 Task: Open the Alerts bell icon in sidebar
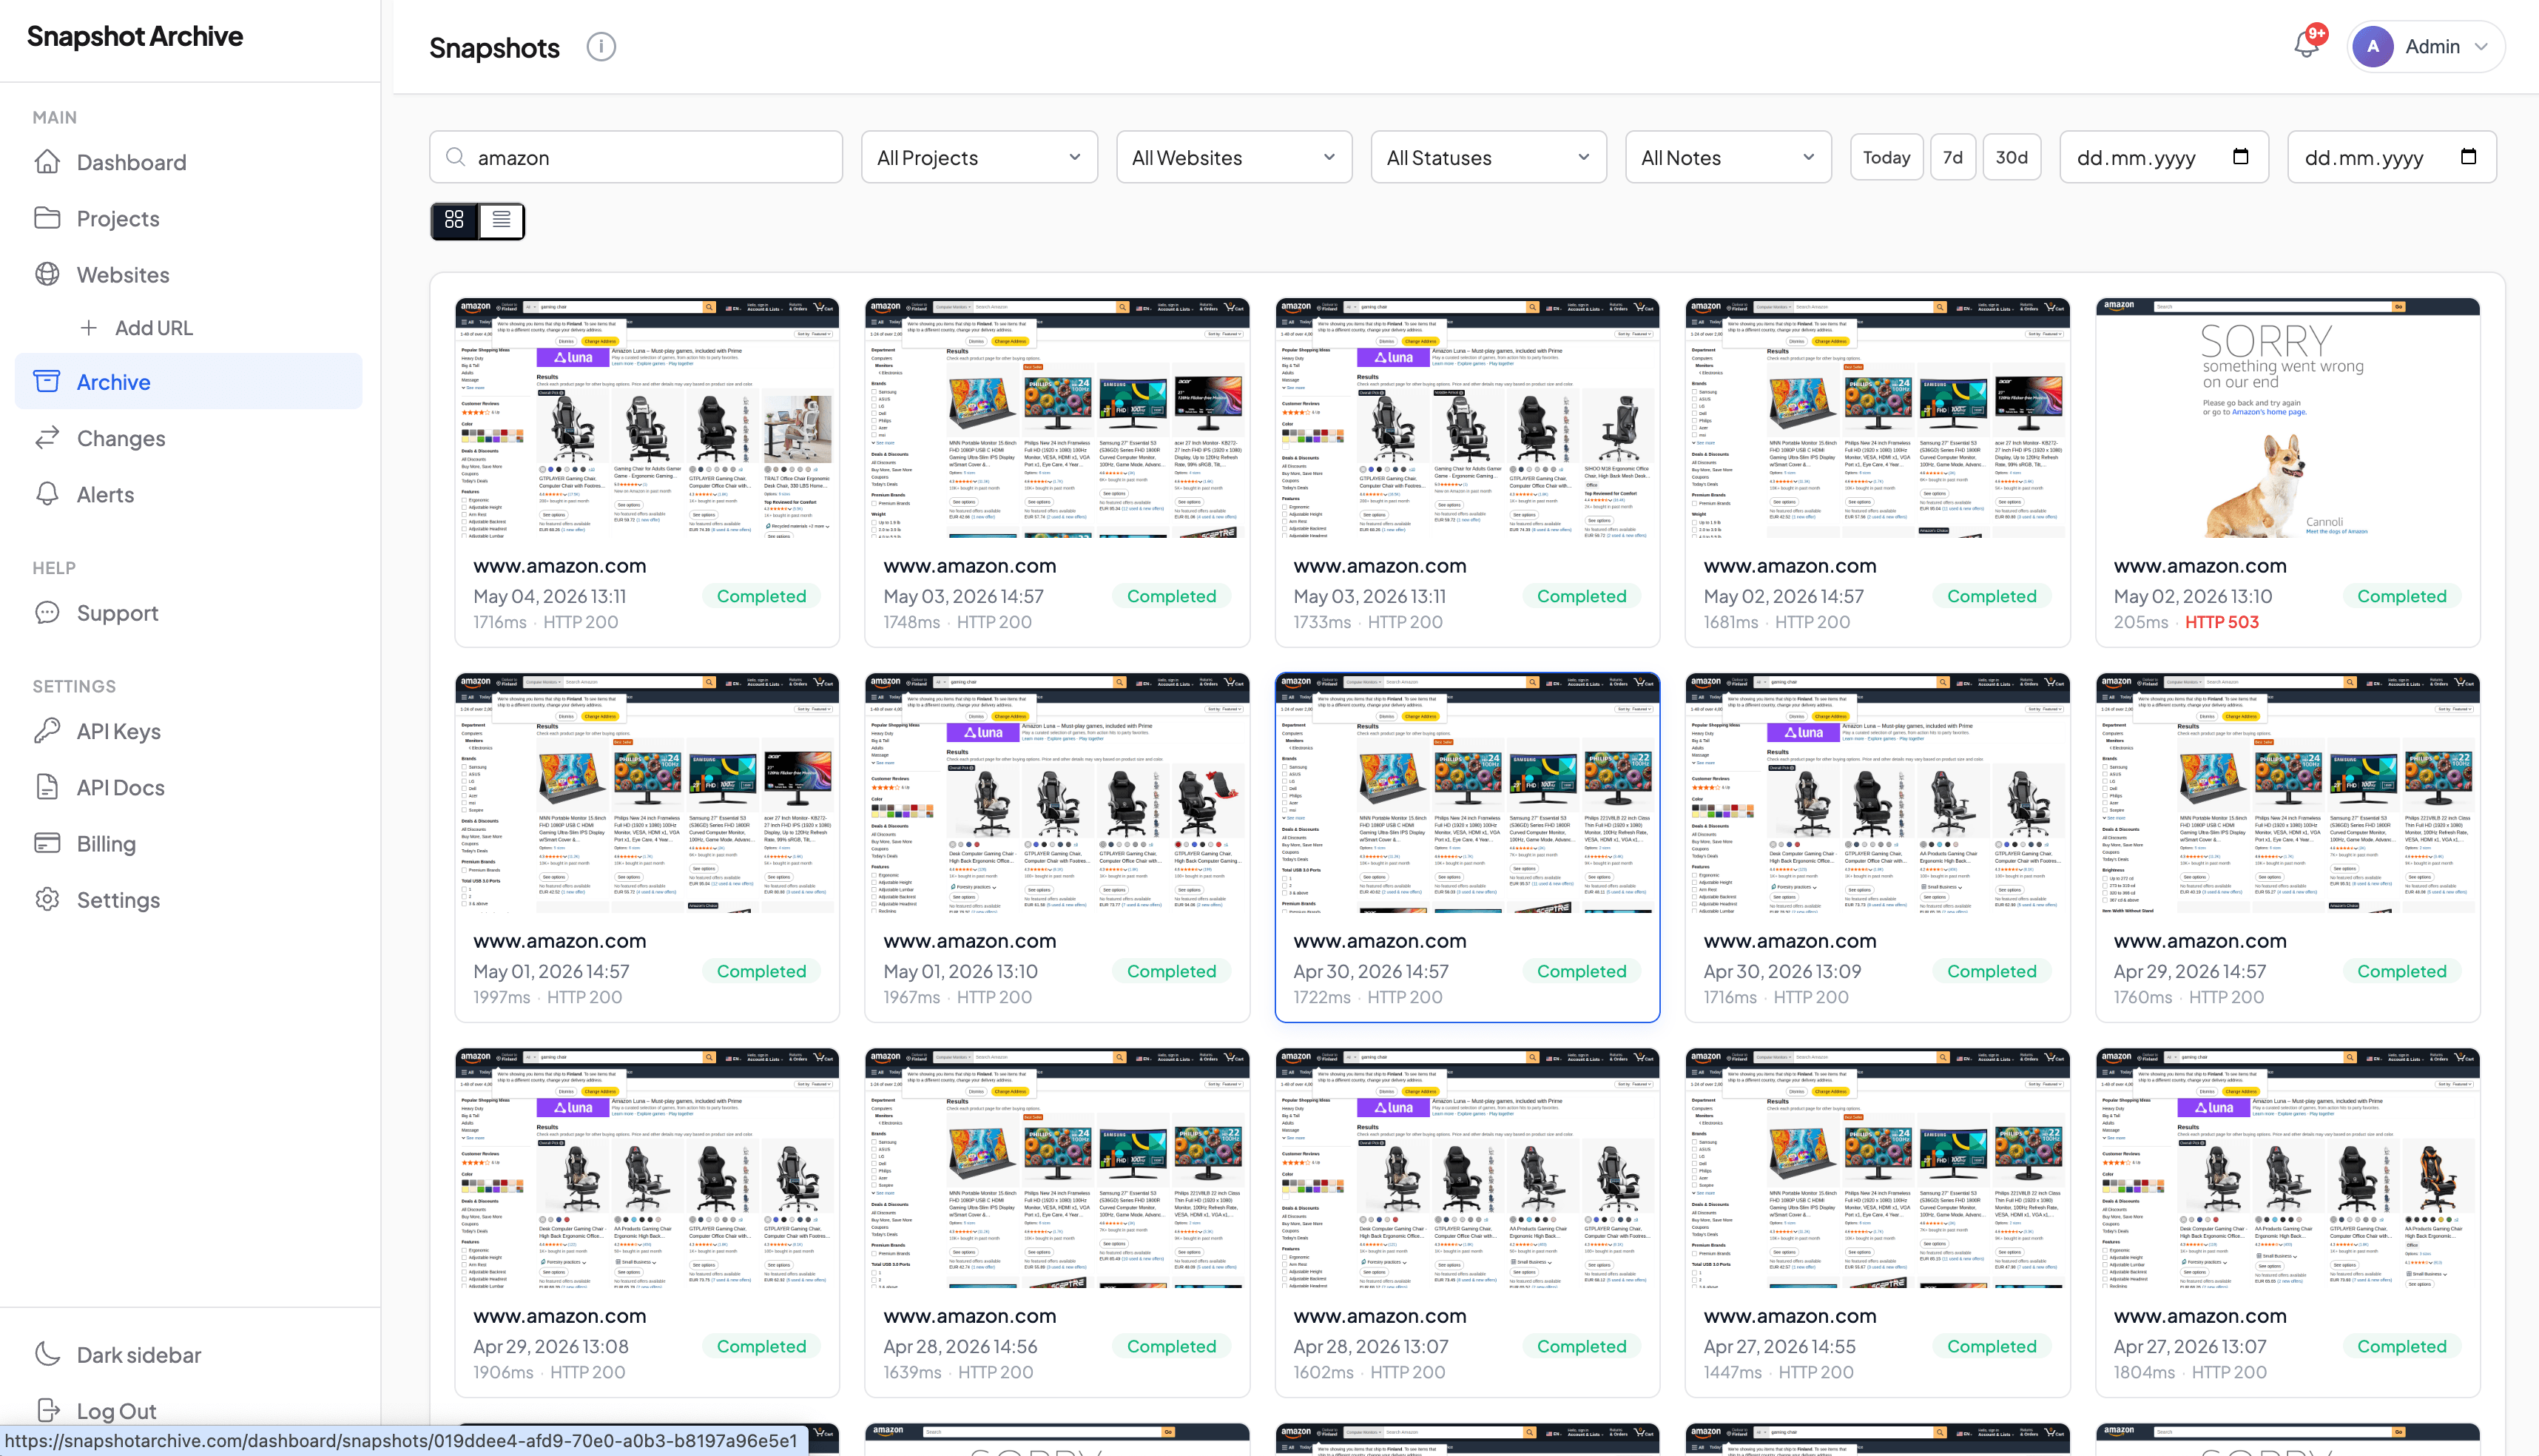47,494
